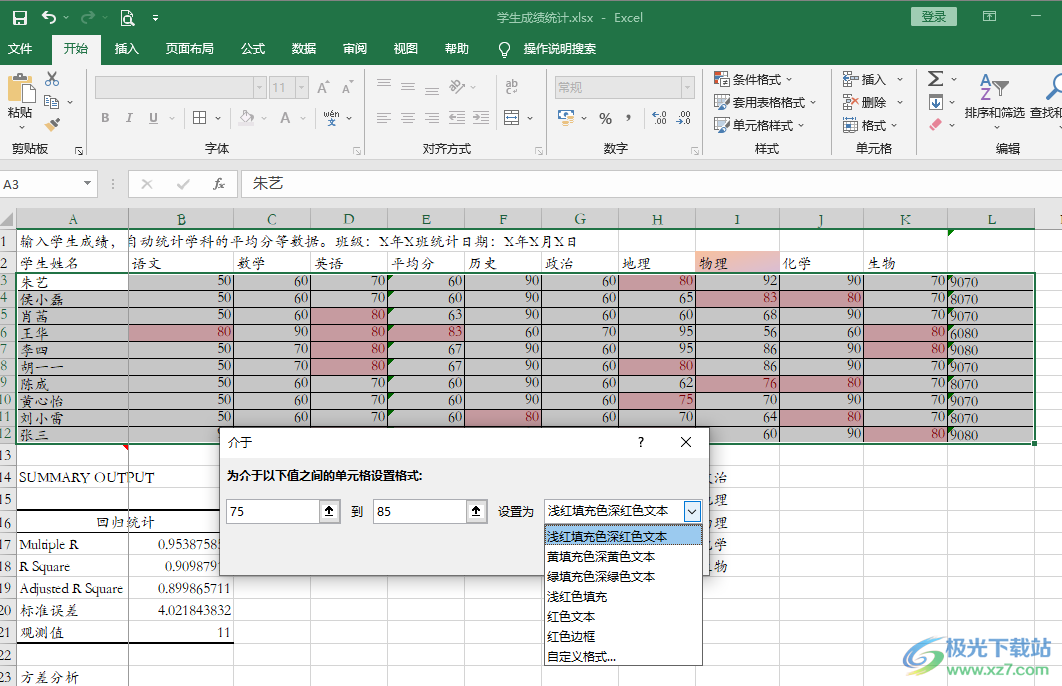This screenshot has width=1062, height=686.
Task: Decrease font size with small A icon
Action: [347, 87]
